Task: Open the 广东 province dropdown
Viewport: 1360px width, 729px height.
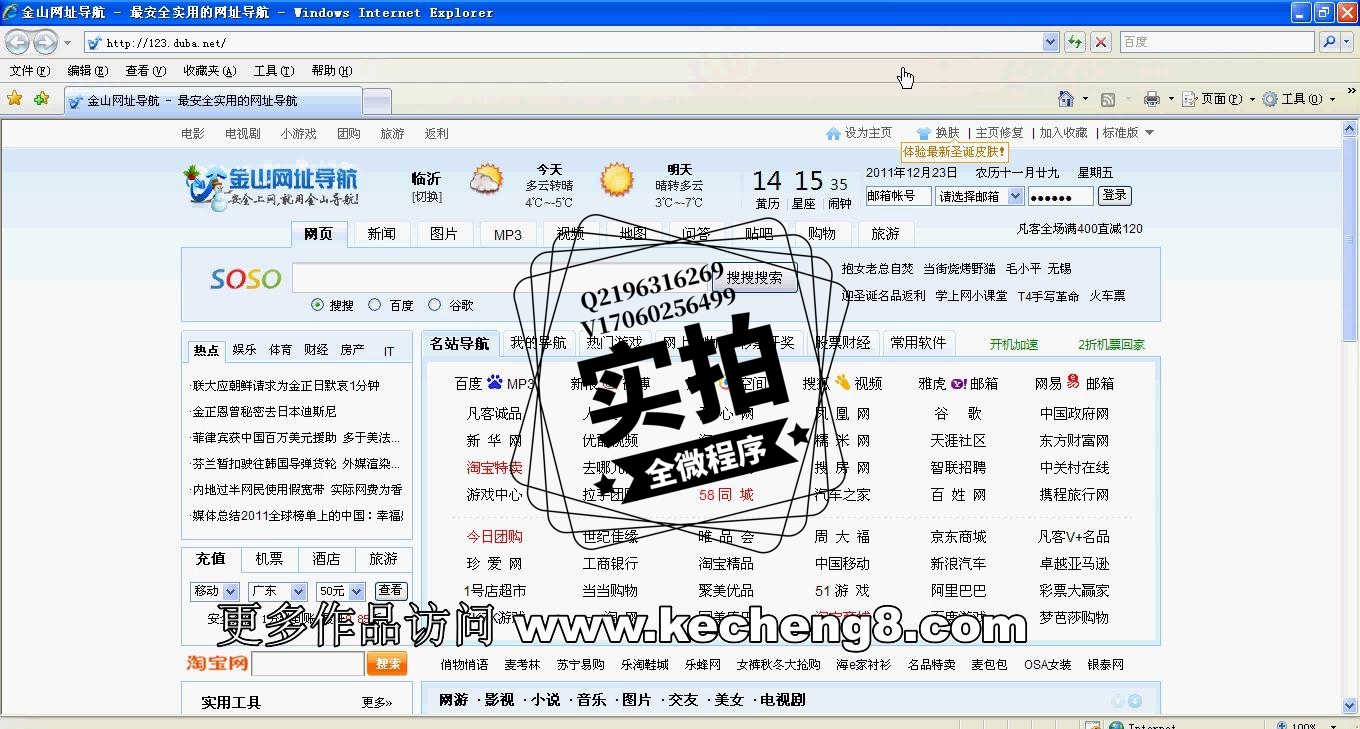Action: (x=277, y=591)
